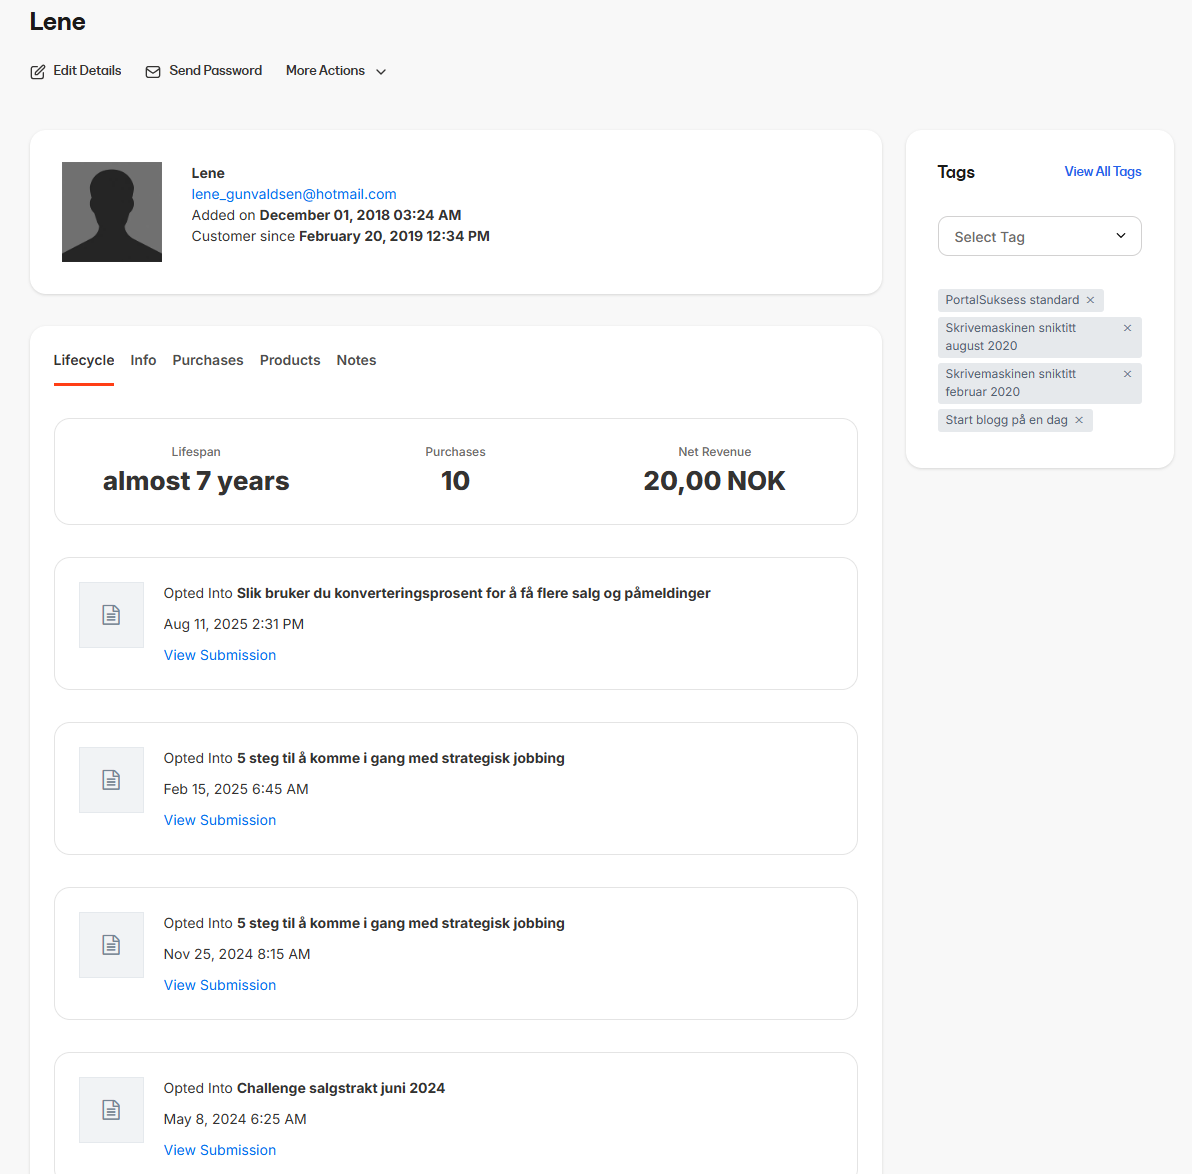
Task: Click document icon for Challenge salgstrakt opt-in
Action: [111, 1109]
